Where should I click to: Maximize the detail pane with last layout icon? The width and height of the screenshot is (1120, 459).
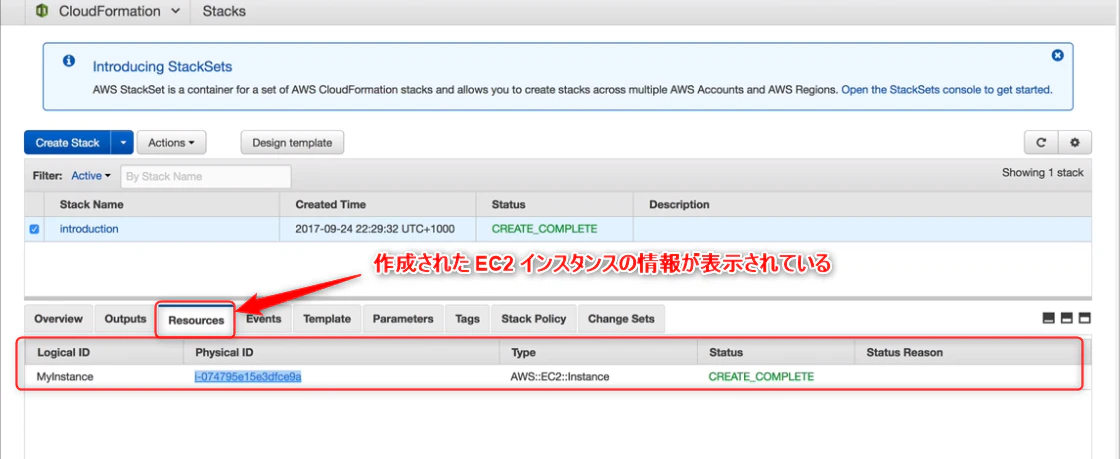click(x=1084, y=318)
